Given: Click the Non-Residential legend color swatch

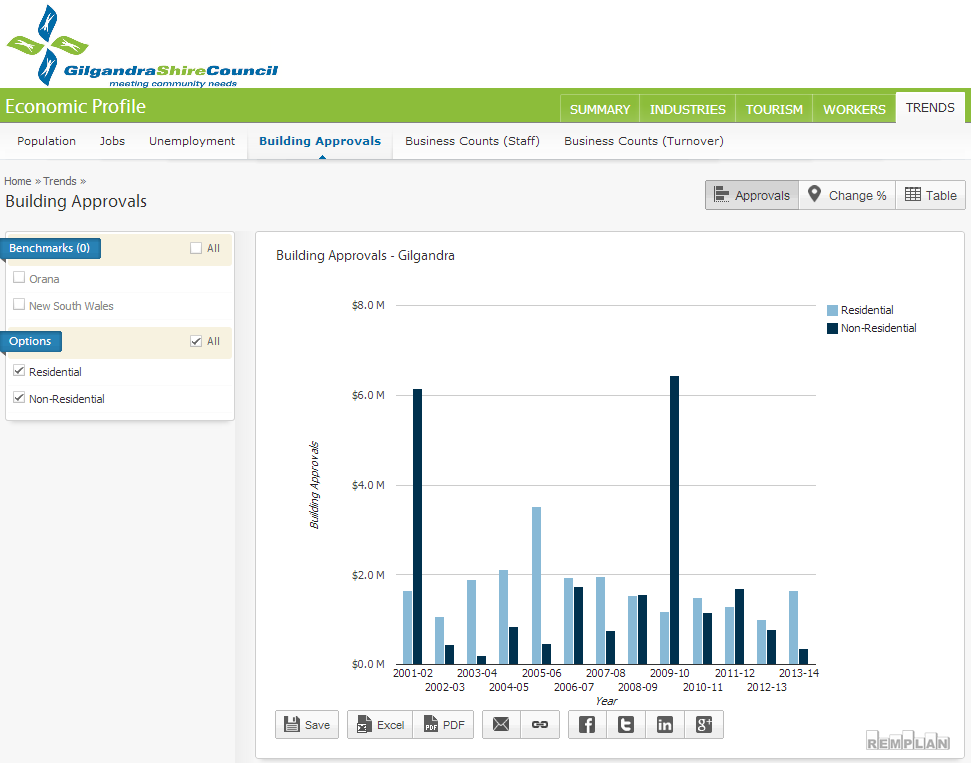Looking at the screenshot, I should click(832, 328).
